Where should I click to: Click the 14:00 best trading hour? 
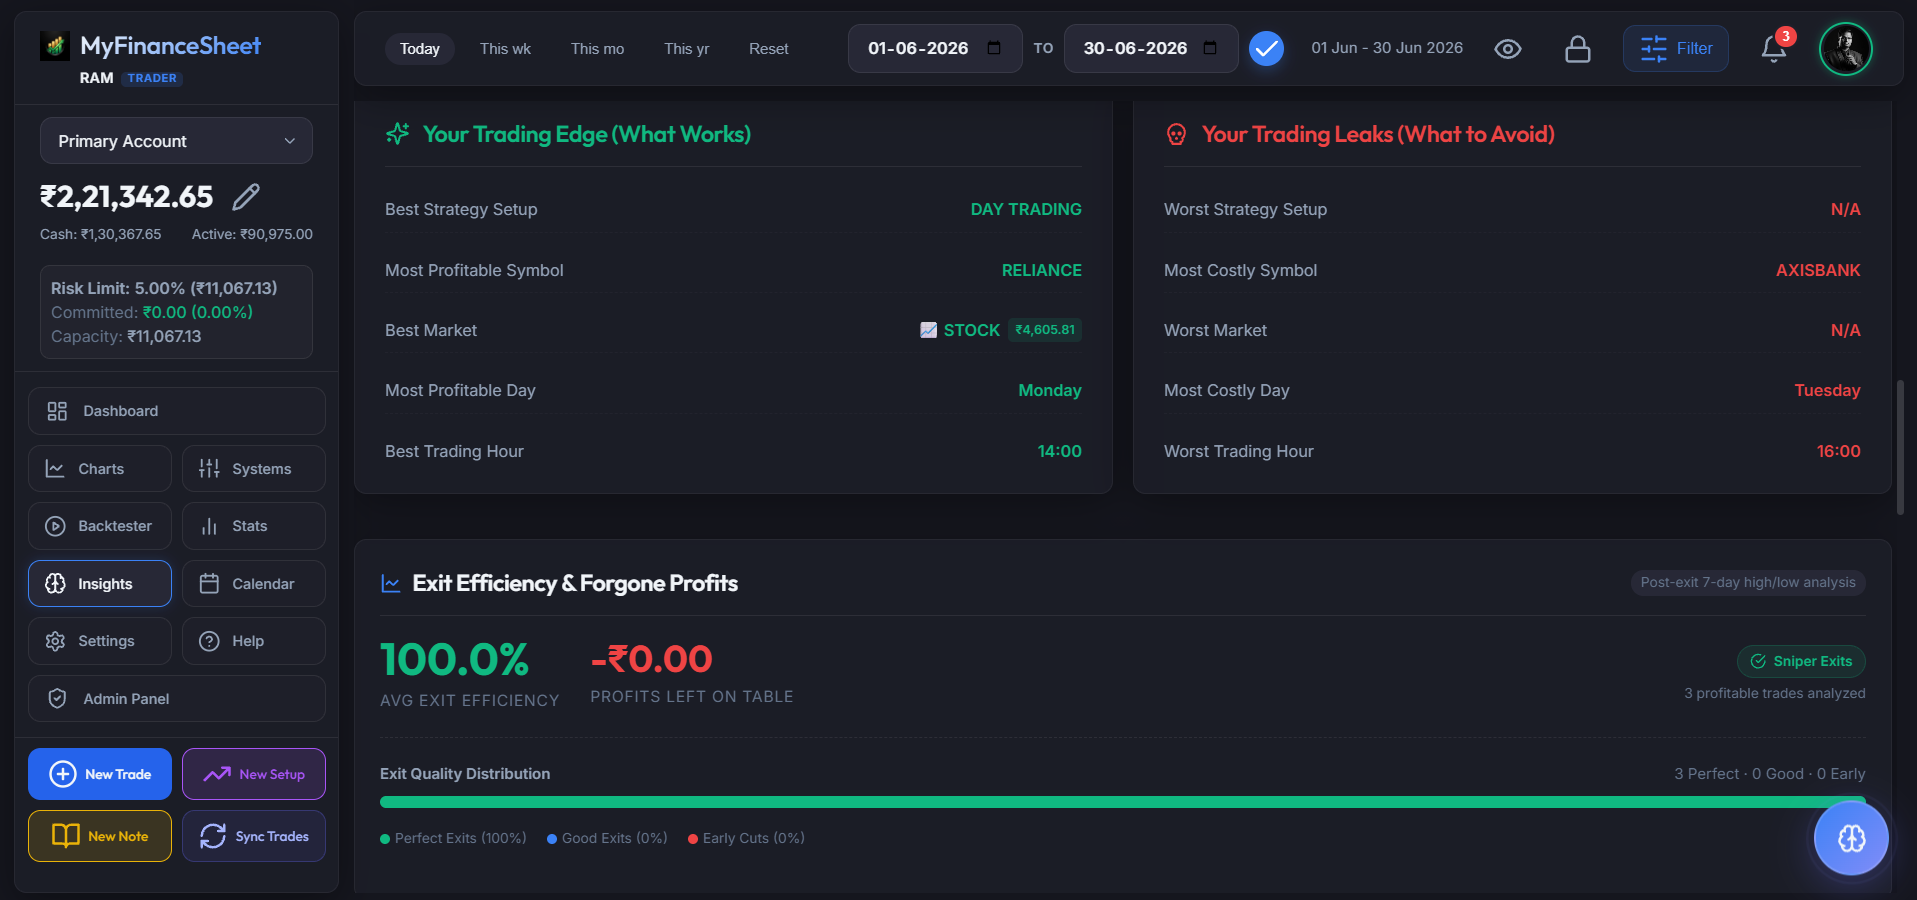(x=1060, y=451)
